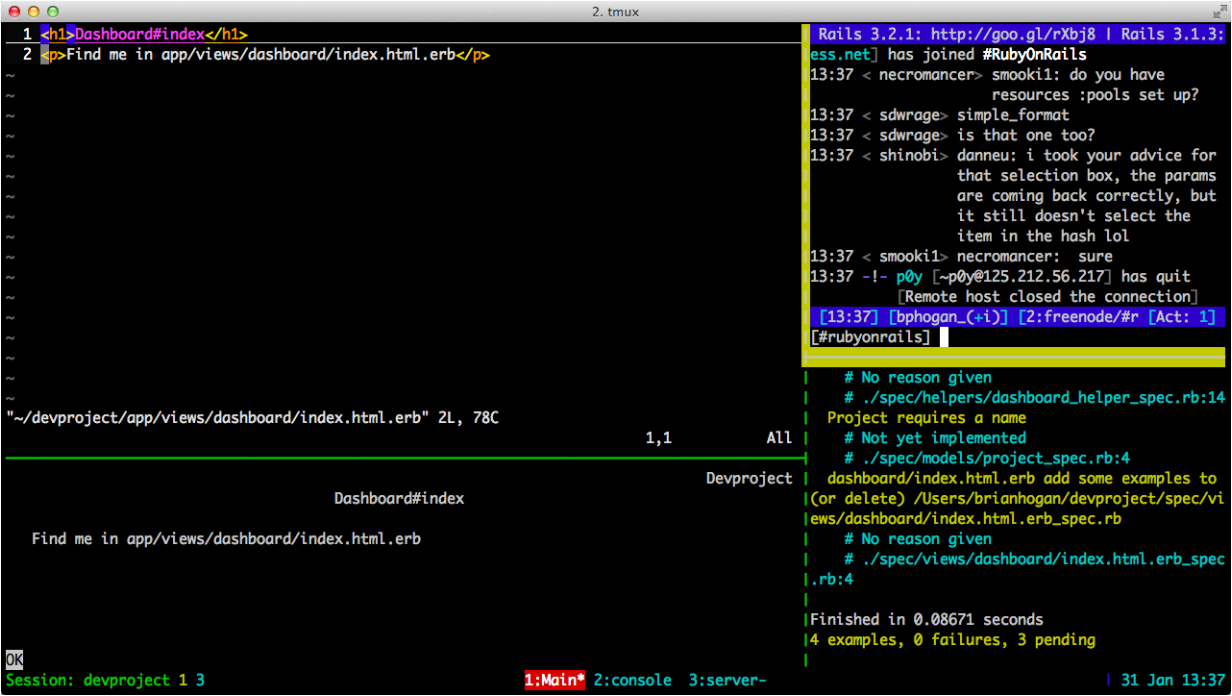Click the closing </h1> tag in vim

[x=226, y=35]
